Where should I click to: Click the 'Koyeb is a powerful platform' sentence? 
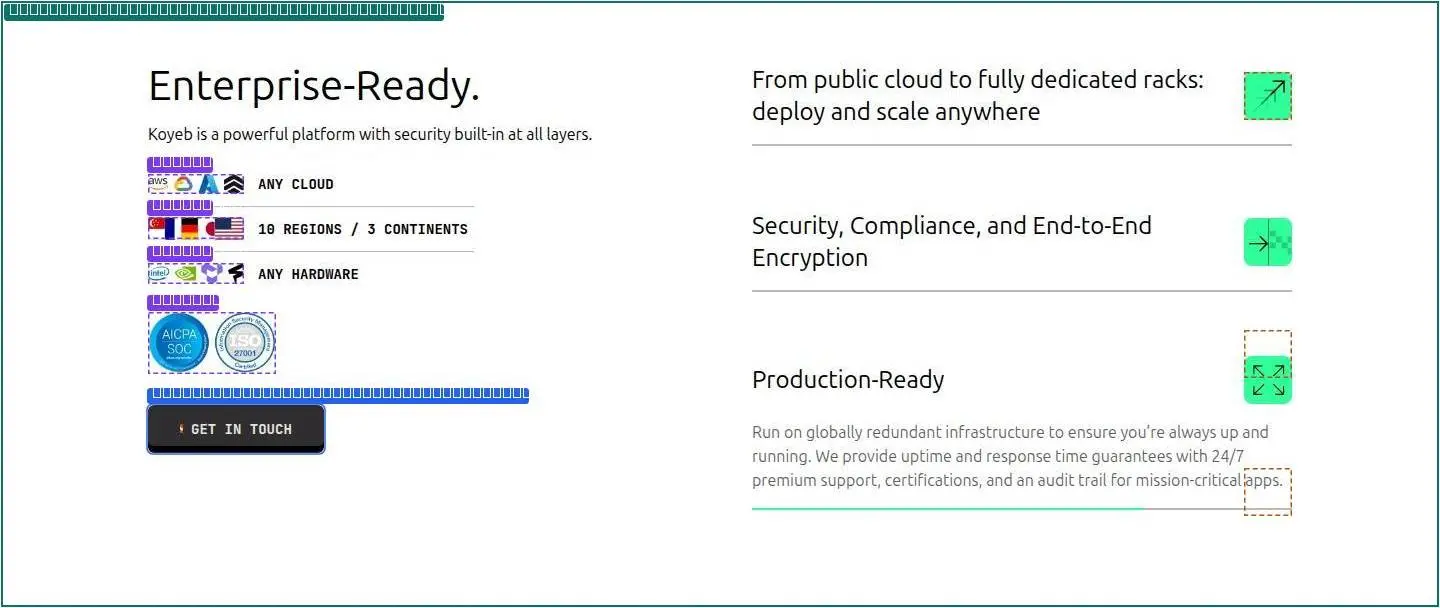[370, 134]
